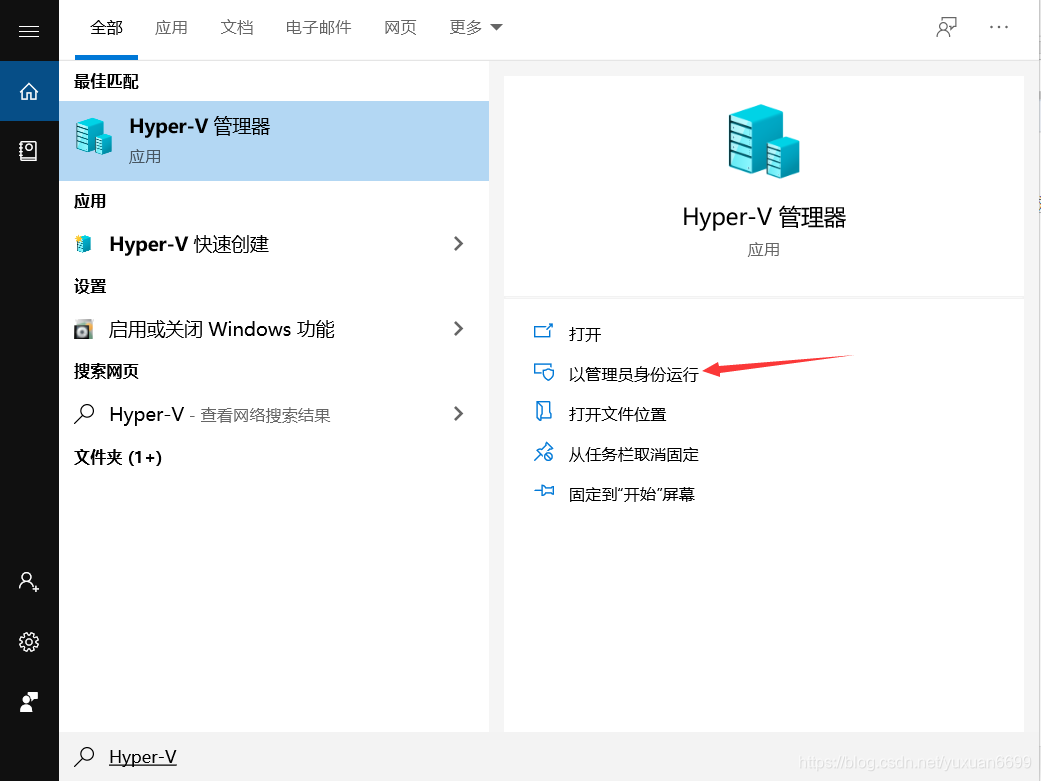Expand the Hyper-V web search chevron
This screenshot has width=1041, height=781.
pyautogui.click(x=458, y=414)
